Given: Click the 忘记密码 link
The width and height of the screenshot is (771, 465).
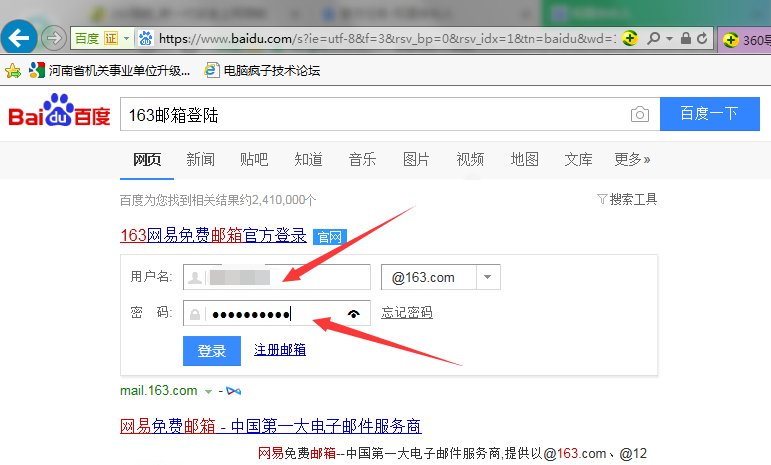Looking at the screenshot, I should point(407,313).
